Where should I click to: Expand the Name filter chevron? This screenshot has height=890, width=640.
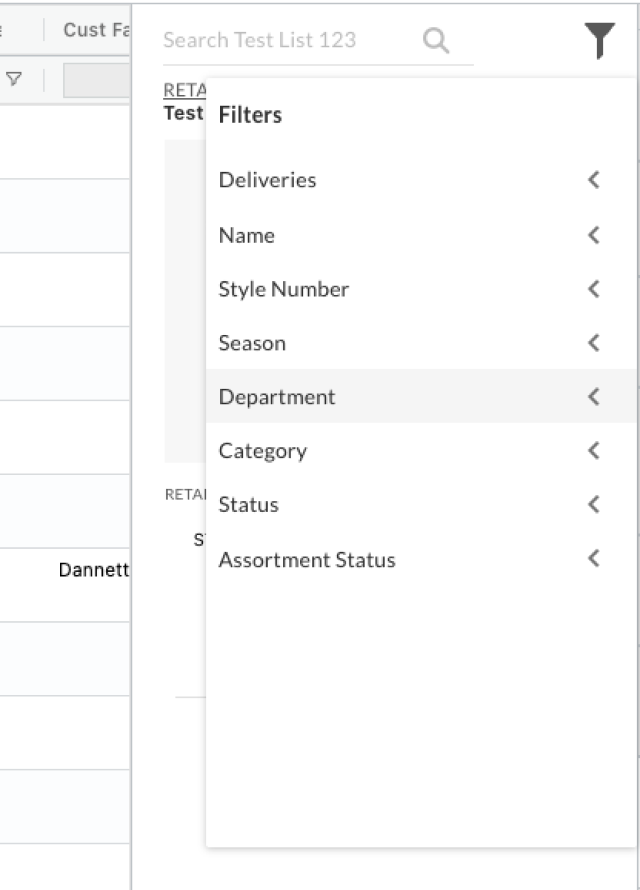point(593,235)
